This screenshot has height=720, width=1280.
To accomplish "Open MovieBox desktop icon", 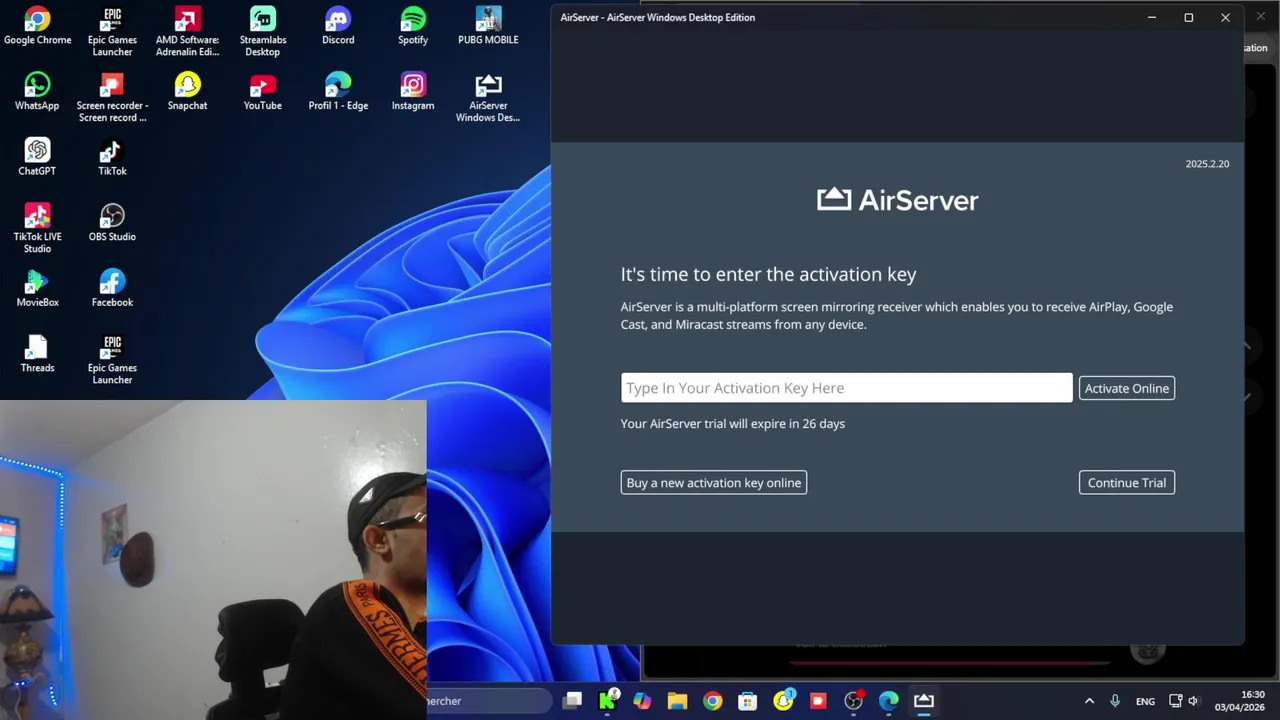I will click(37, 289).
